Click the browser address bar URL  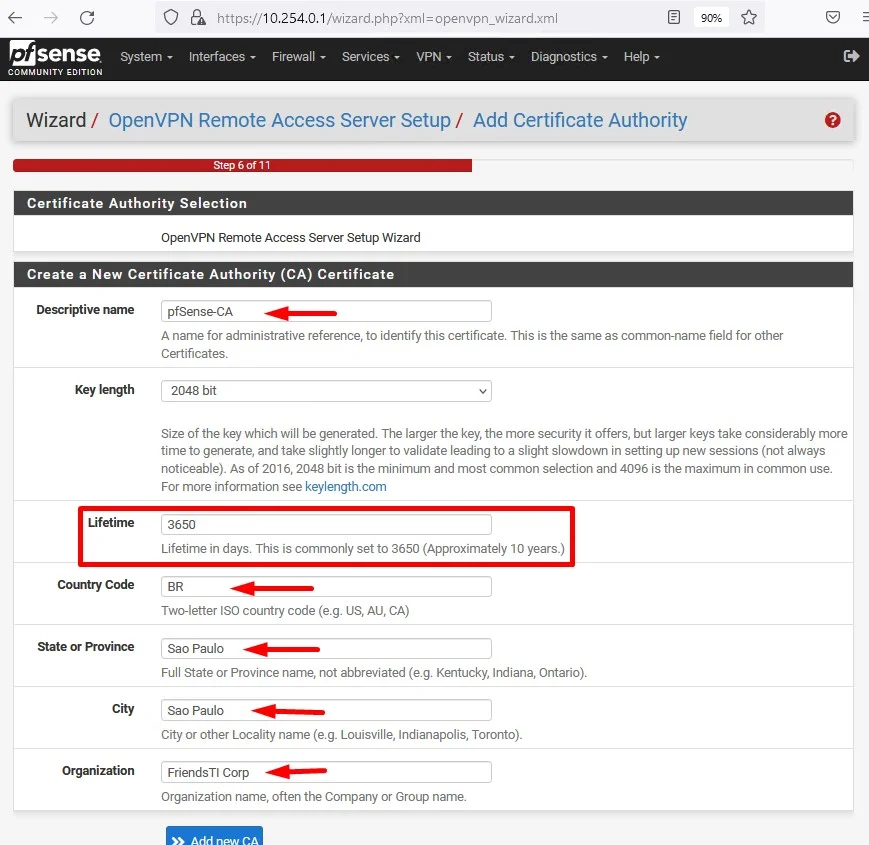(387, 18)
